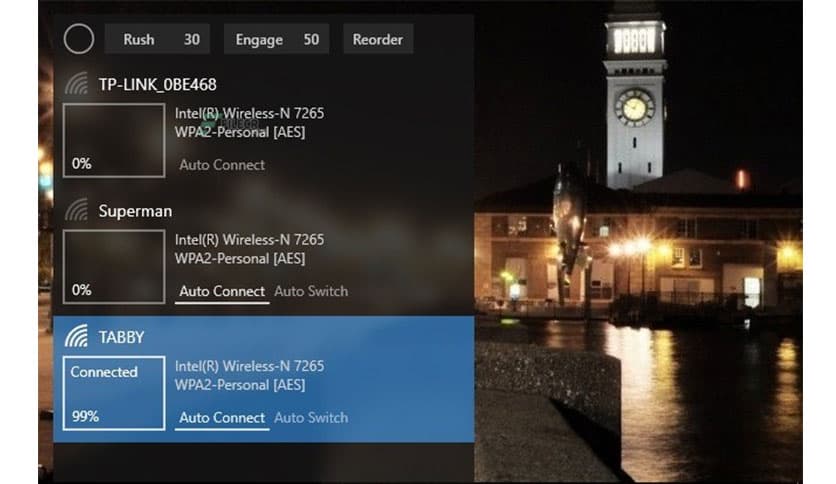Click the Connected 99% box for TABBY

coord(114,393)
